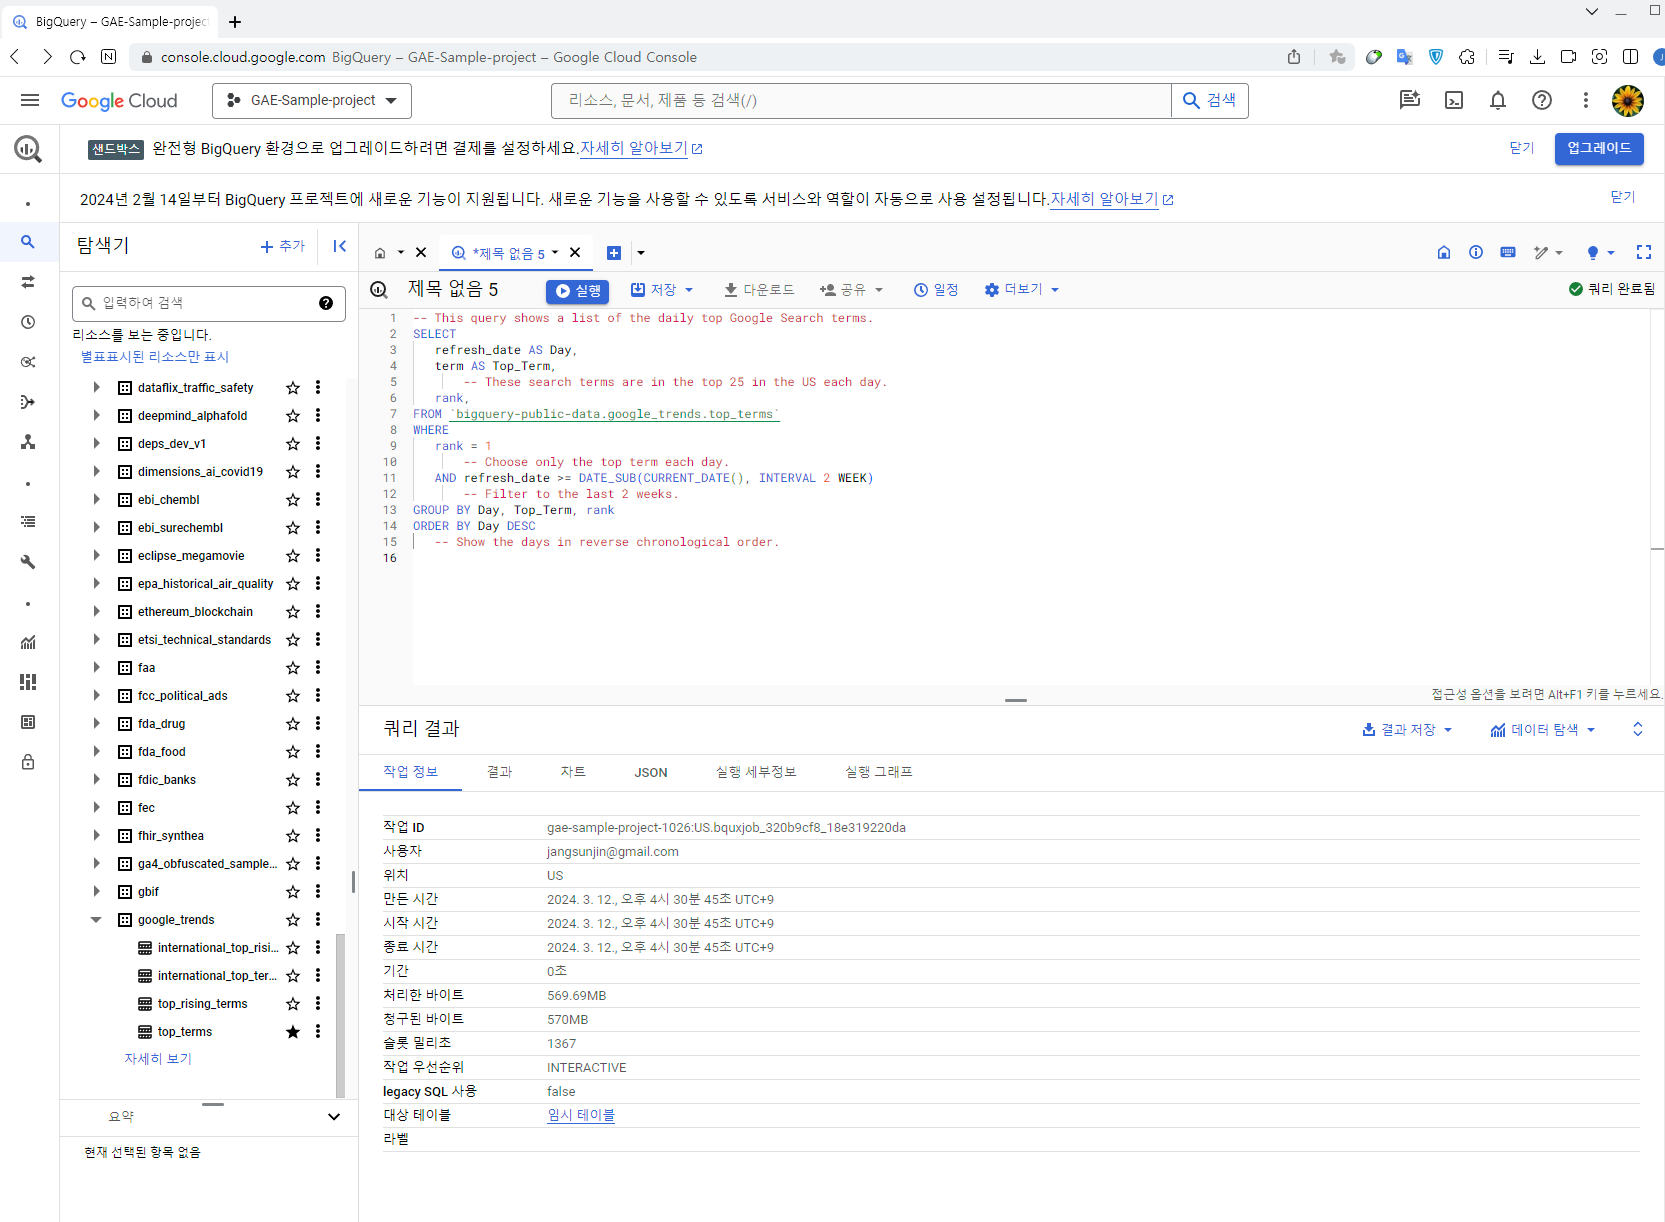Expand the fhir_synthea dataset
1665x1222 pixels.
coord(96,835)
